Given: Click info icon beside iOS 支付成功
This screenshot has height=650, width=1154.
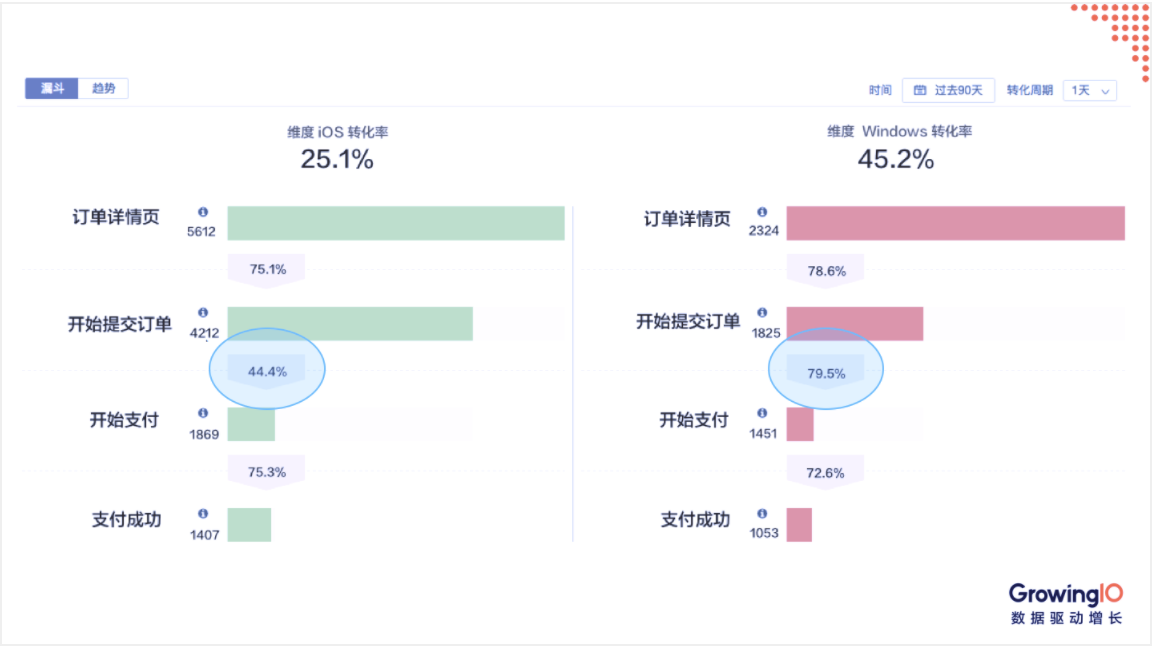Looking at the screenshot, I should pyautogui.click(x=203, y=513).
